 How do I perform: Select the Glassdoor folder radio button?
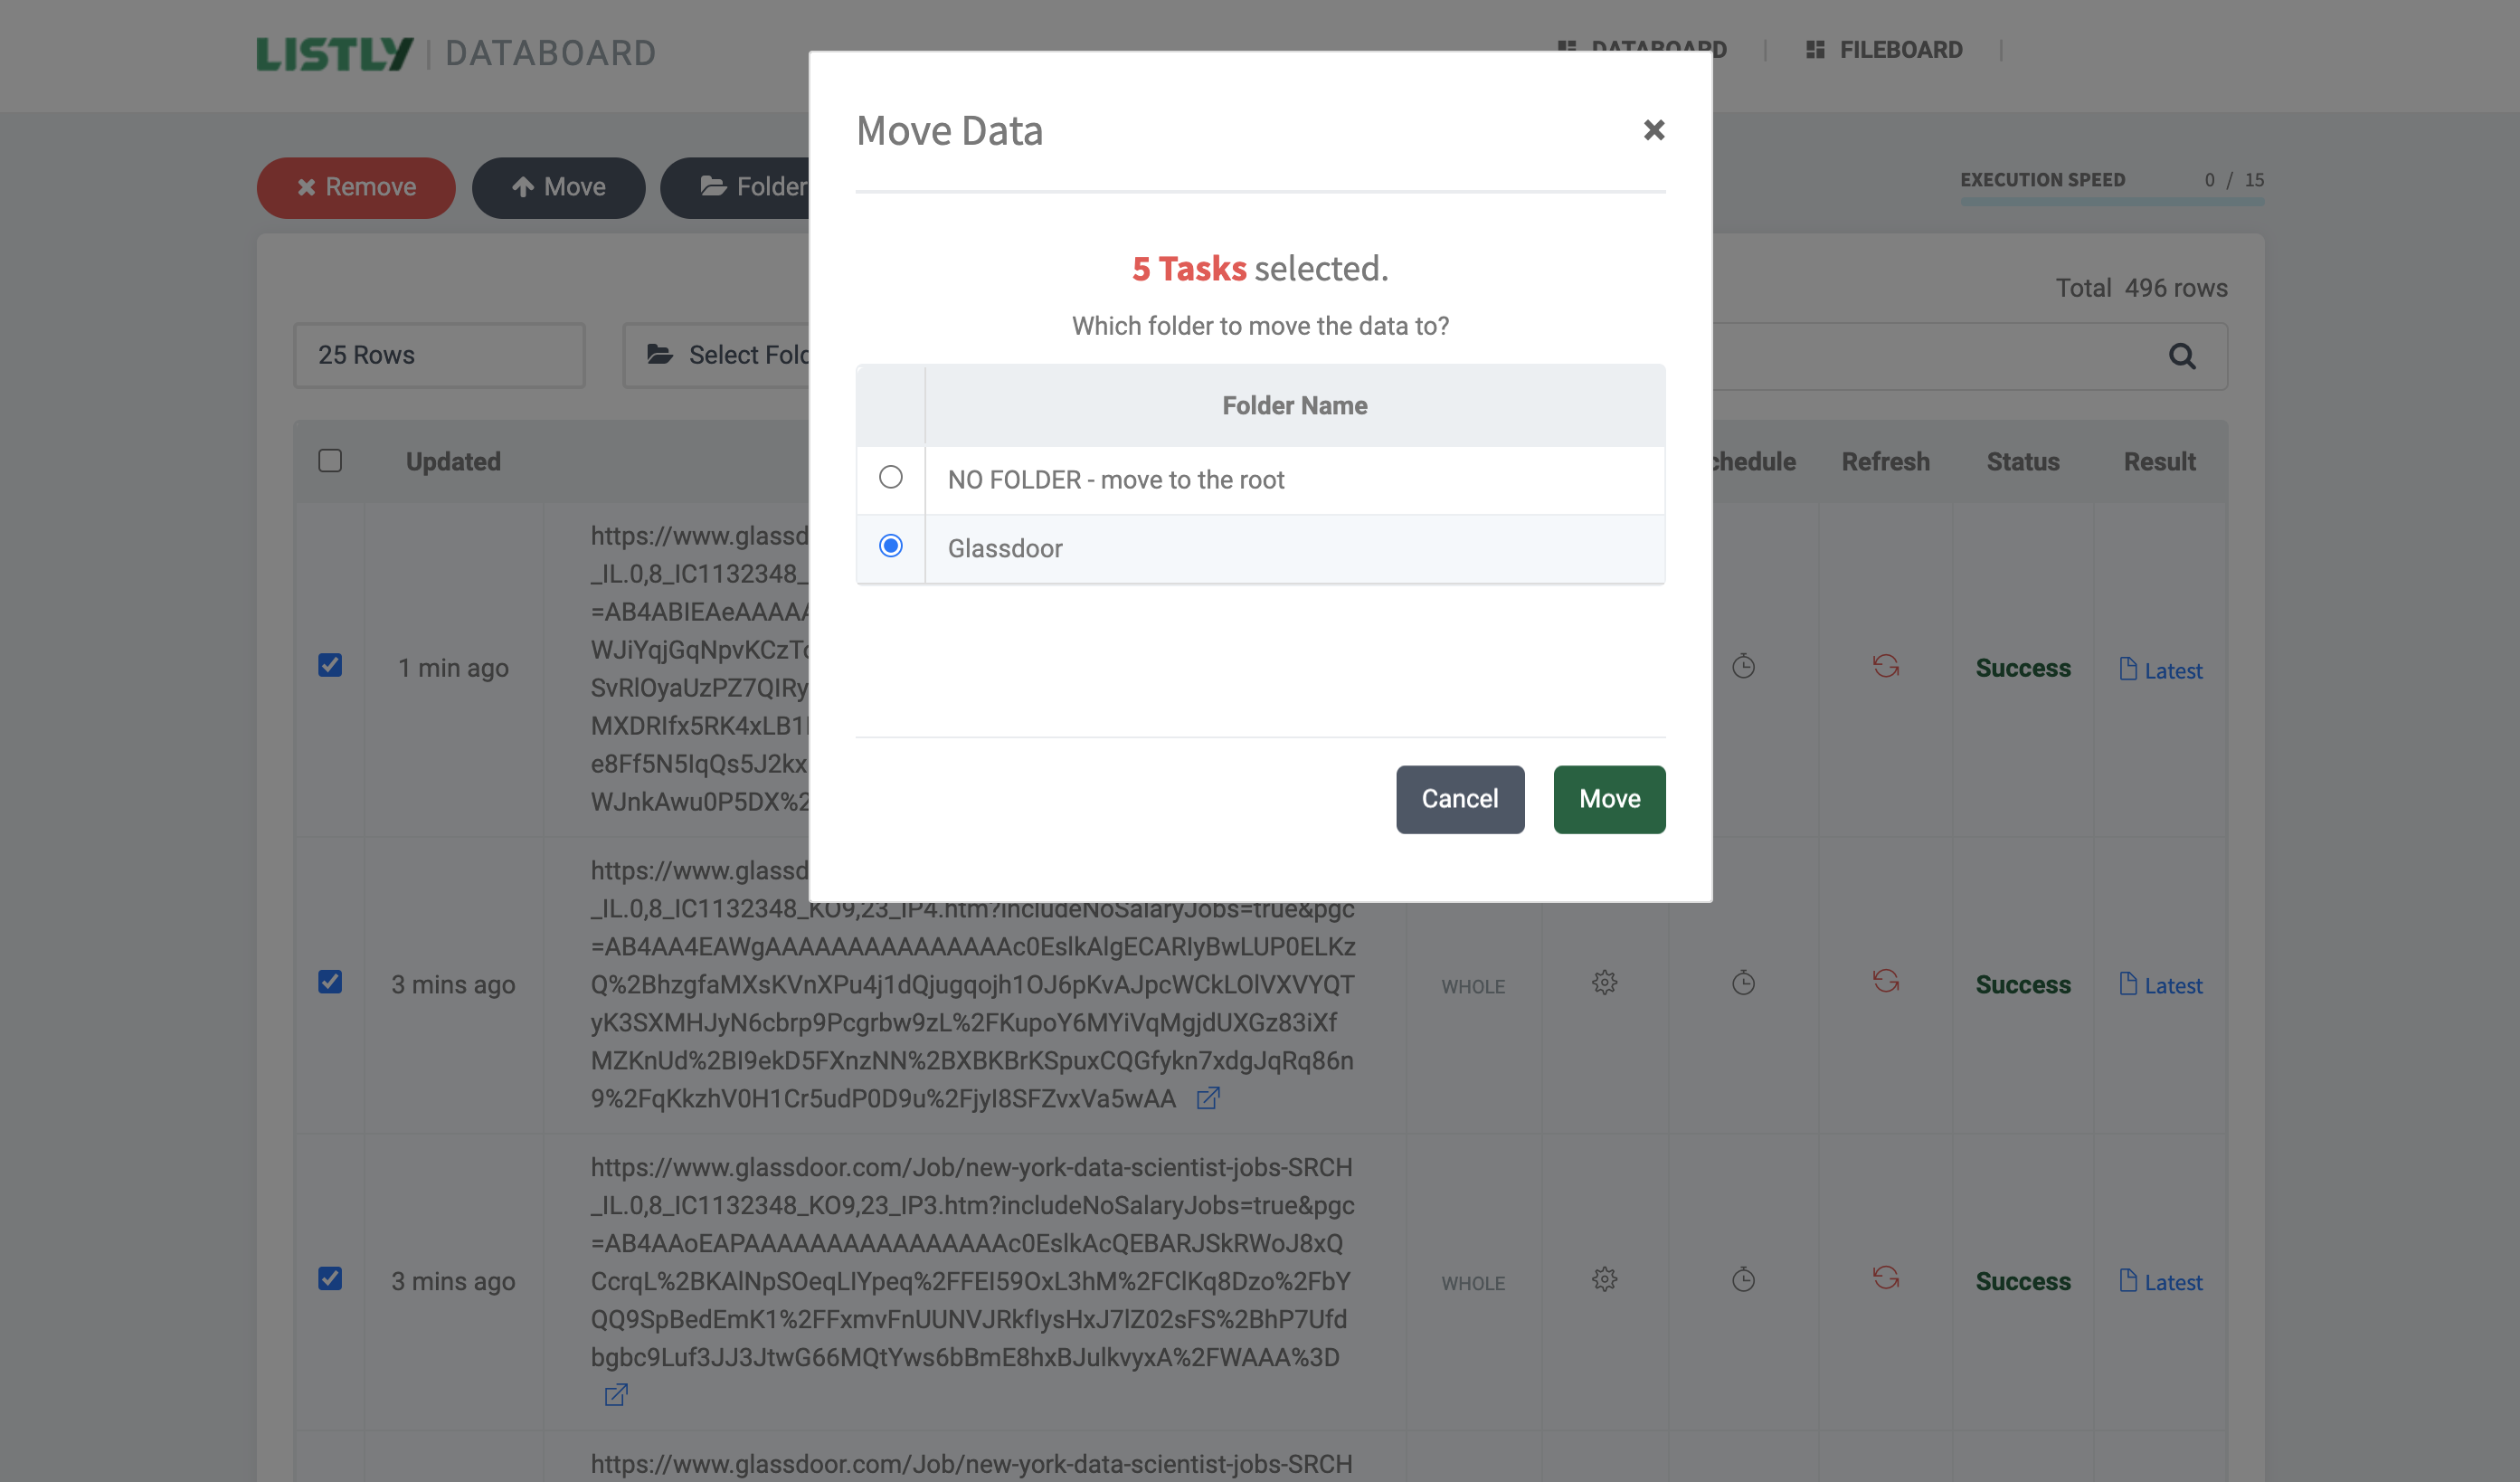coord(890,546)
